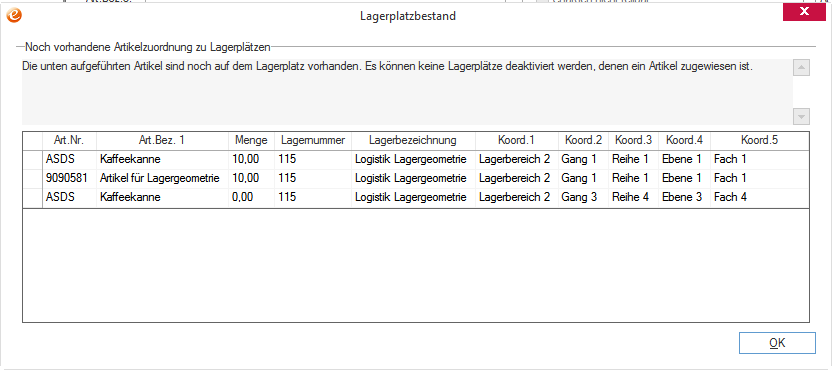832x370 pixels.
Task: Click ASDS in the Gang 3 row
Action: coord(70,198)
